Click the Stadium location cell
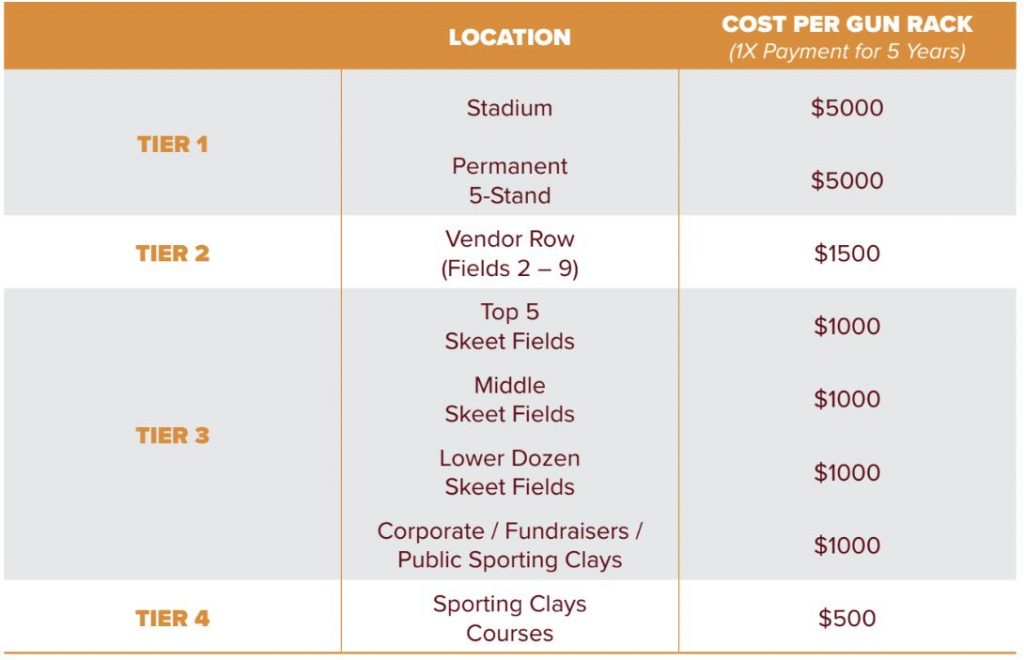The image size is (1024, 660). pos(509,108)
